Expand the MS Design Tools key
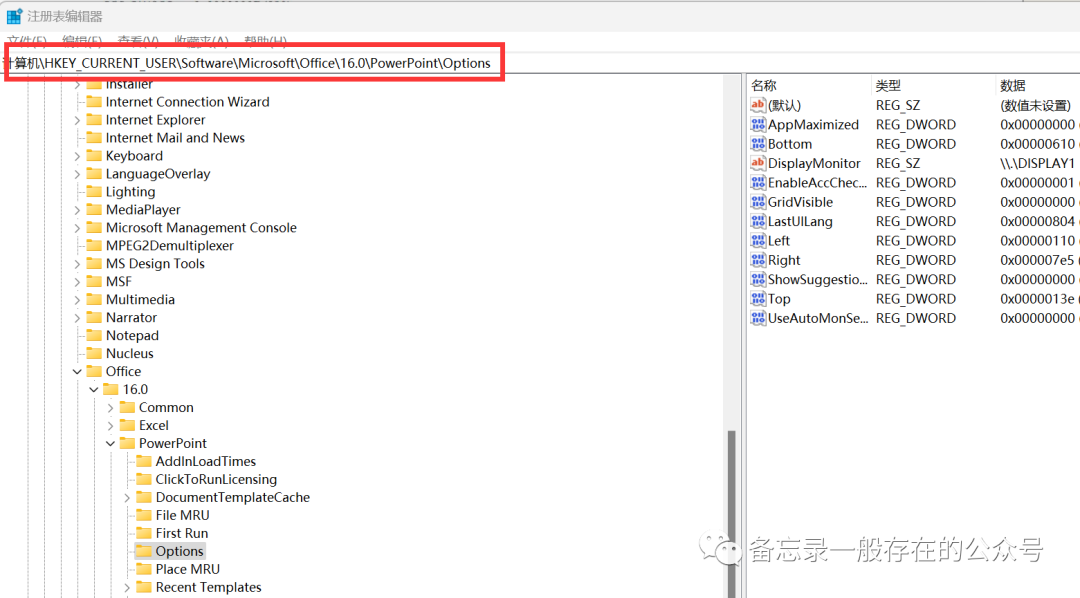Screen dimensions: 1080x598 click(x=77, y=263)
